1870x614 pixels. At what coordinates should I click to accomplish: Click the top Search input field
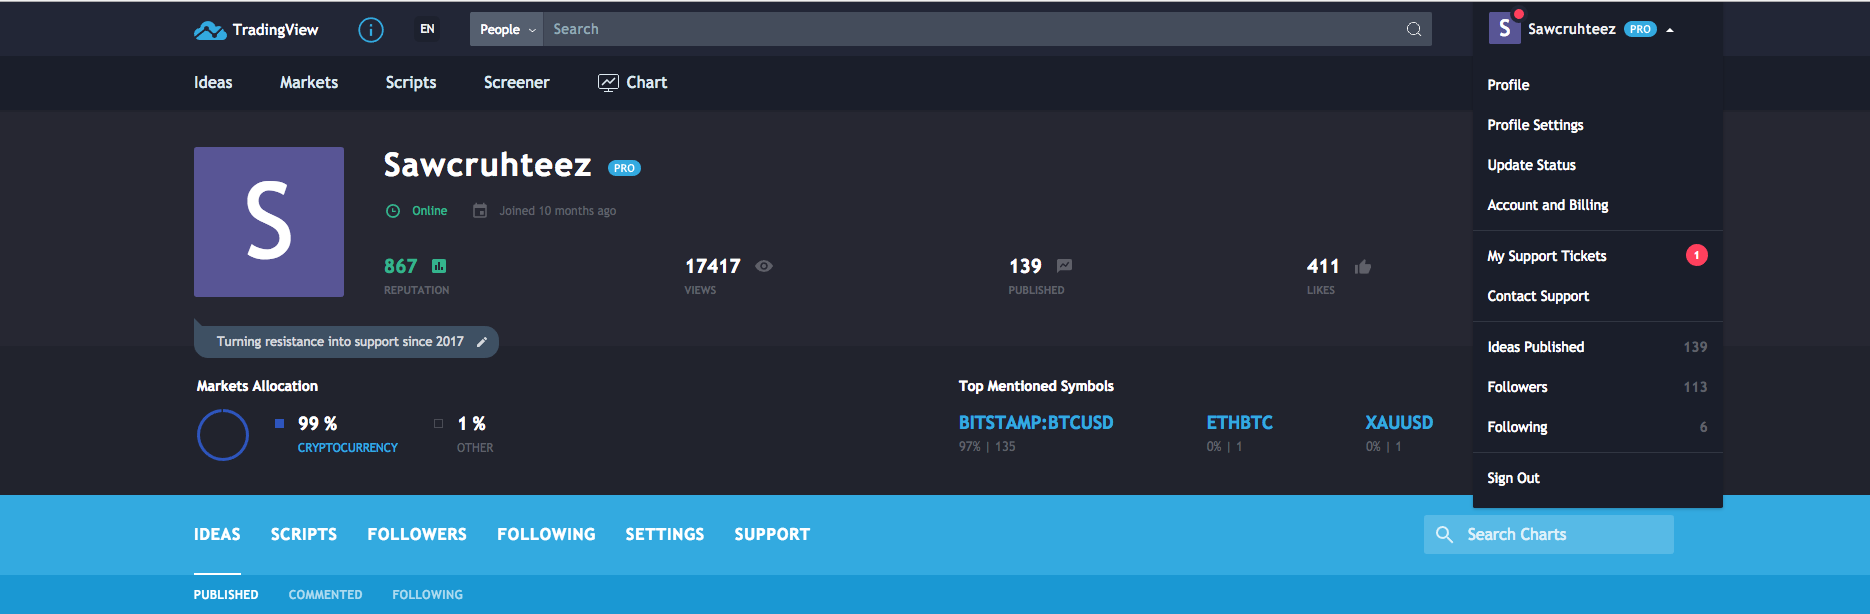coord(987,29)
